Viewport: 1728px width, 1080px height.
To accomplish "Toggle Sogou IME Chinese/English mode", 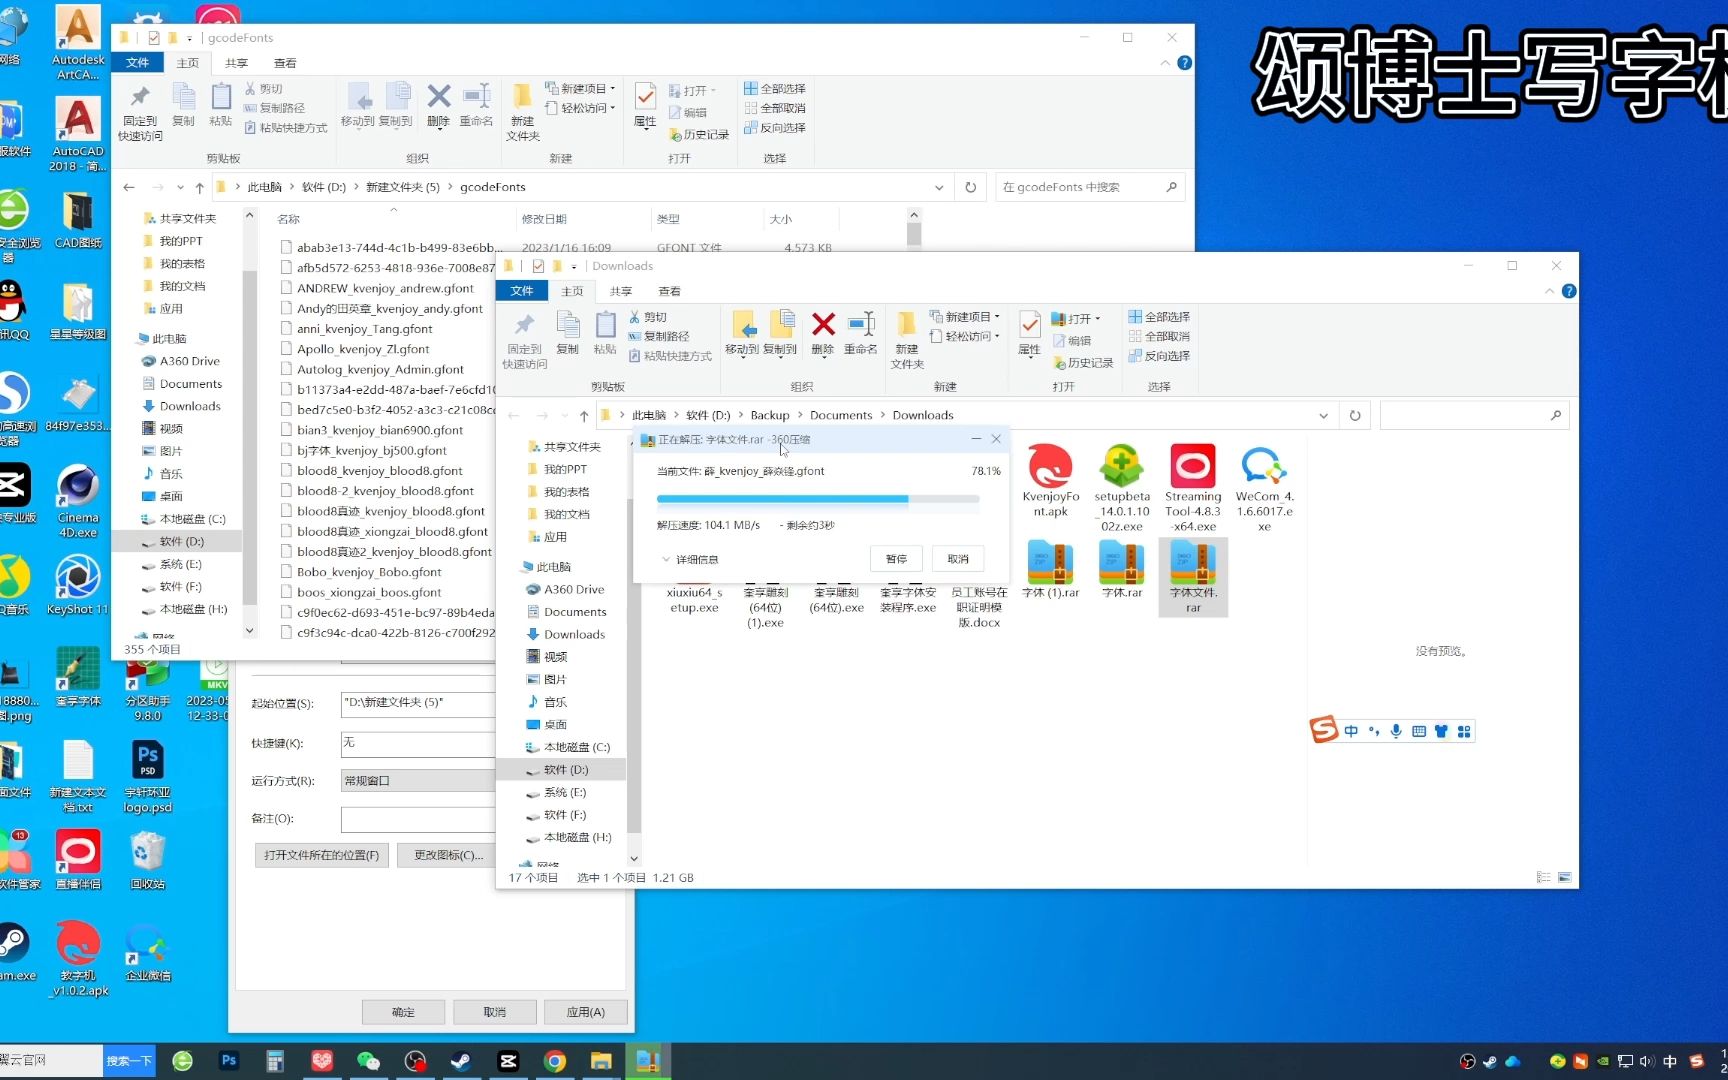I will click(1351, 731).
